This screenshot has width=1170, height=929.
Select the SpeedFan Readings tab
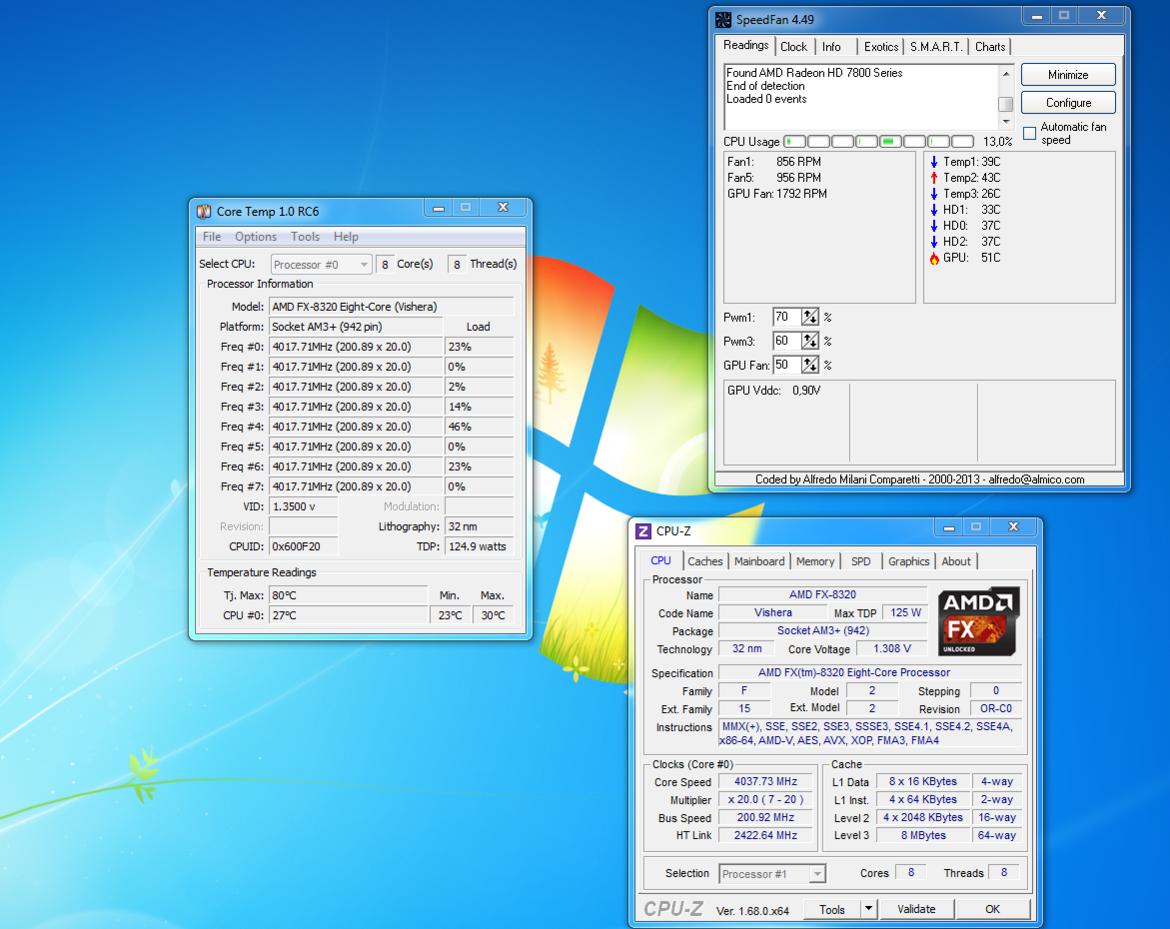745,46
